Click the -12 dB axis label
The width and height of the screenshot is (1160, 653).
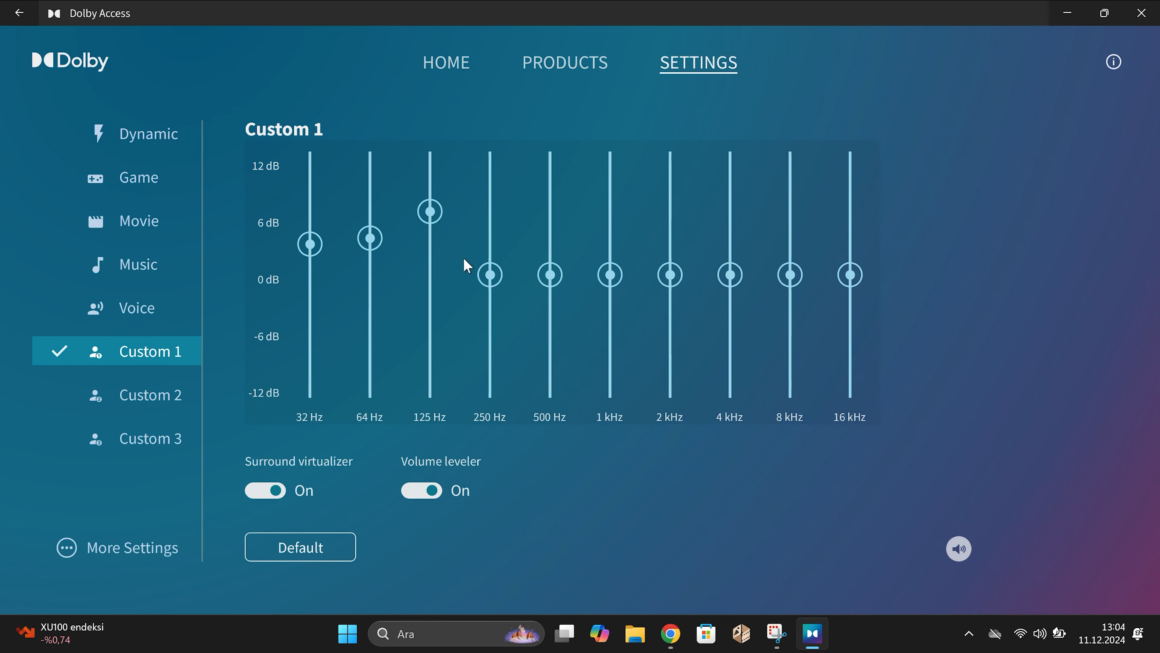click(x=264, y=393)
